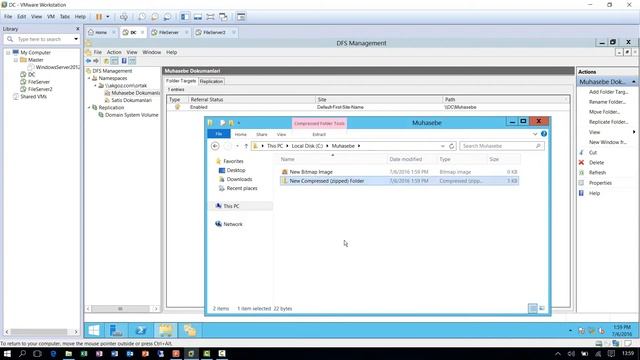Expand the ribbon chevron in Muhasebe window
This screenshot has width=640, height=360.
point(535,134)
